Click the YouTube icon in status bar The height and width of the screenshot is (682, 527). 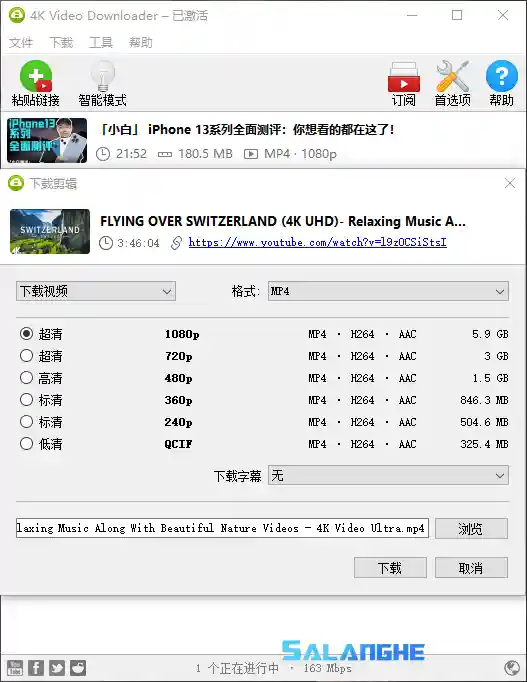[15, 668]
